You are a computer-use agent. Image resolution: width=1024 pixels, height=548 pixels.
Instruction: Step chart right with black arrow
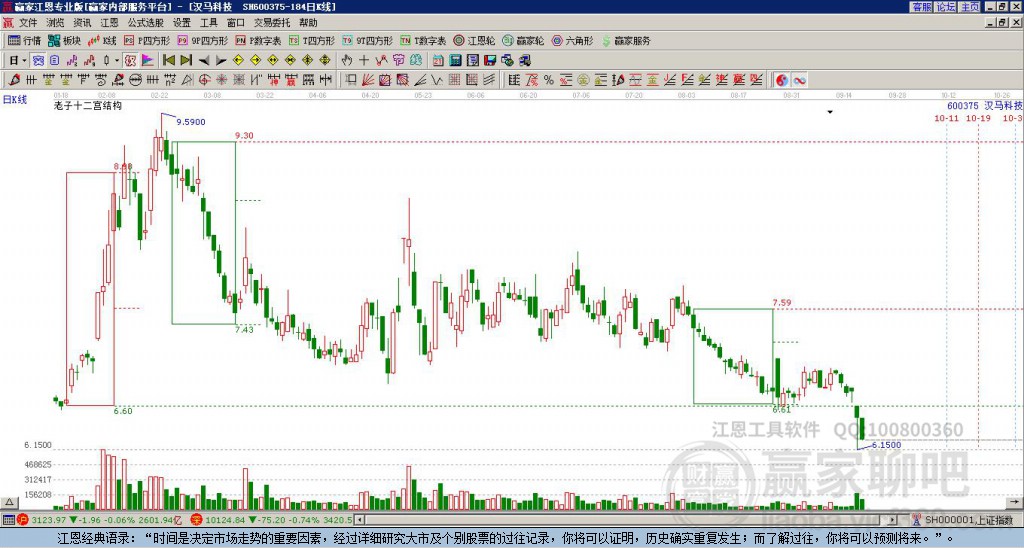point(221,61)
